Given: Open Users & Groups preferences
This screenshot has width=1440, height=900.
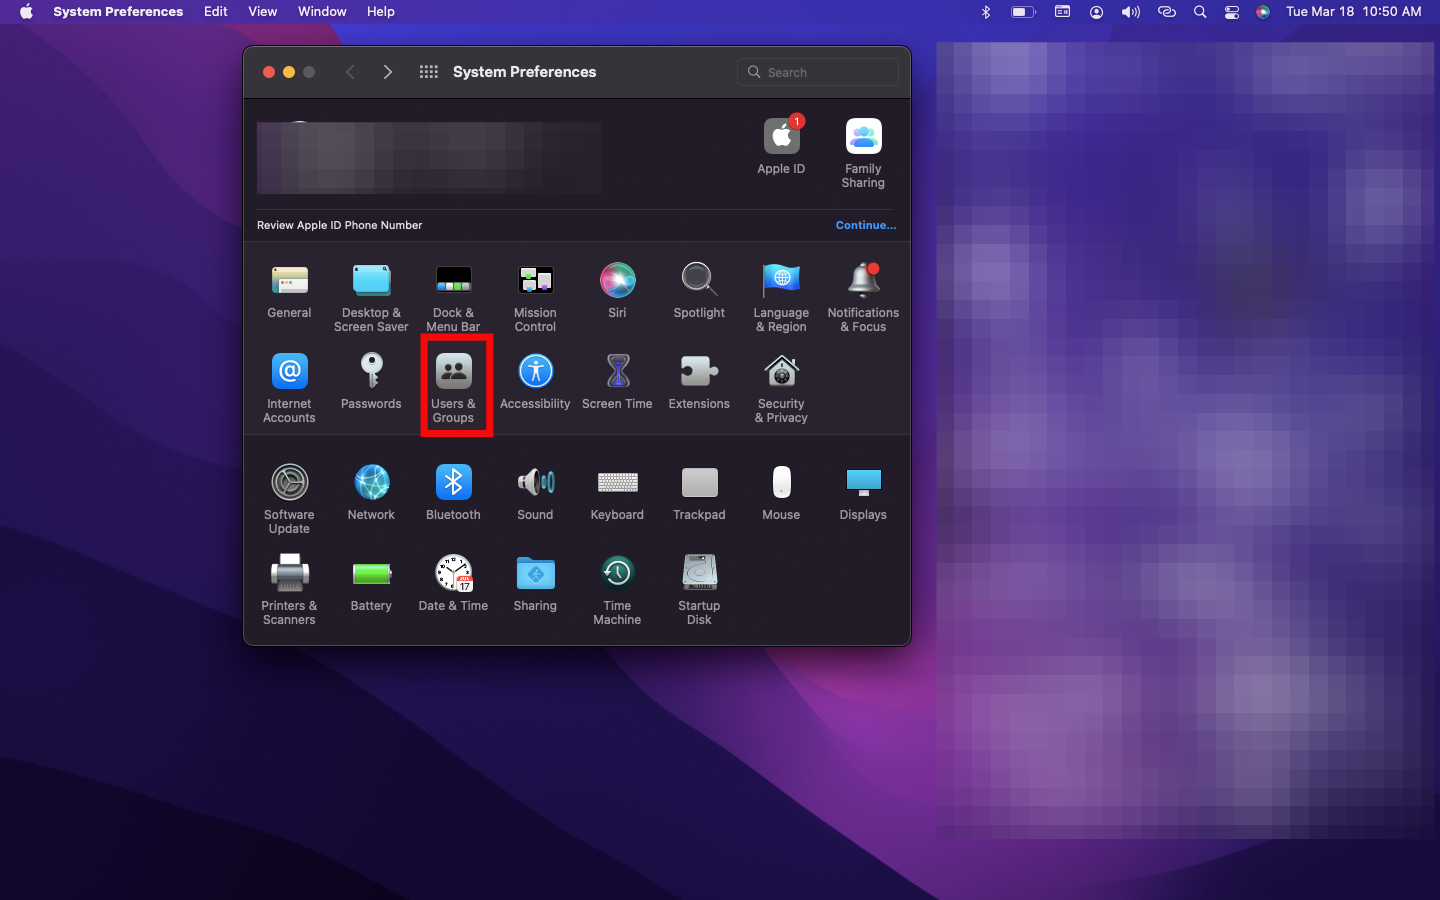Looking at the screenshot, I should [x=453, y=388].
